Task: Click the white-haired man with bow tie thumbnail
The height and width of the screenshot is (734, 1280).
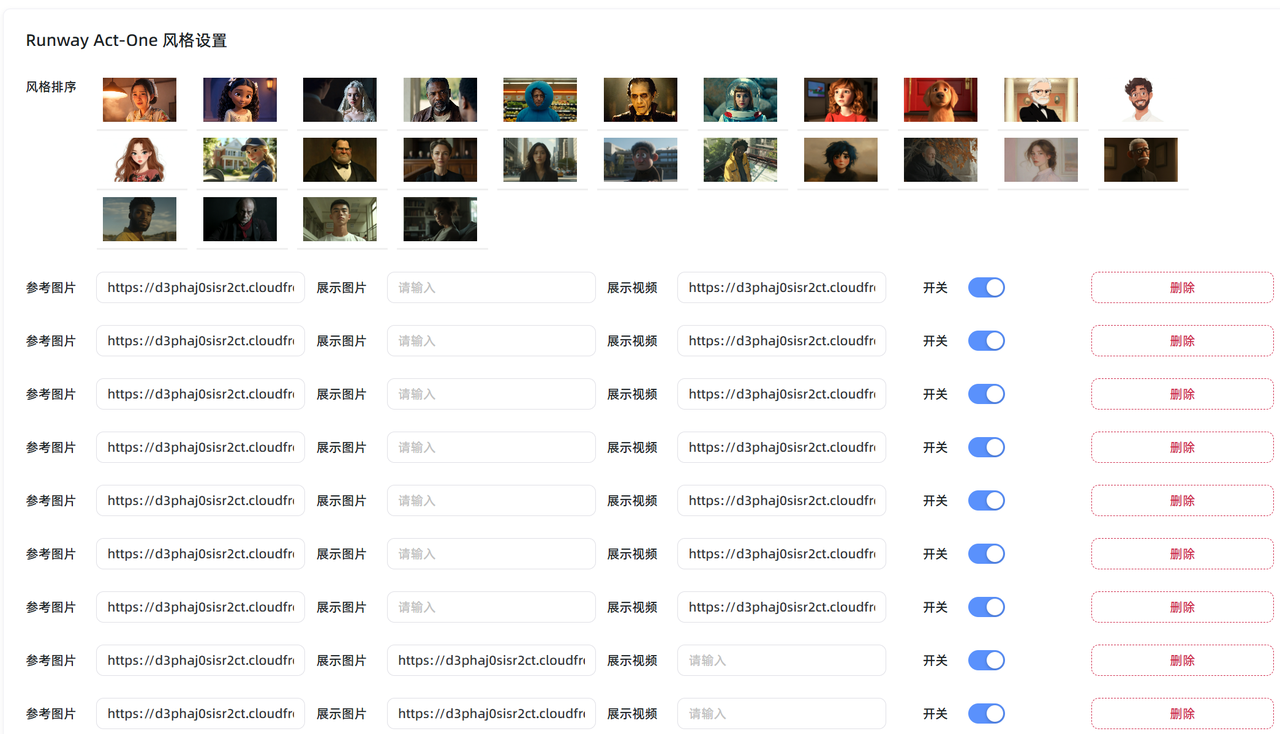Action: [1041, 100]
